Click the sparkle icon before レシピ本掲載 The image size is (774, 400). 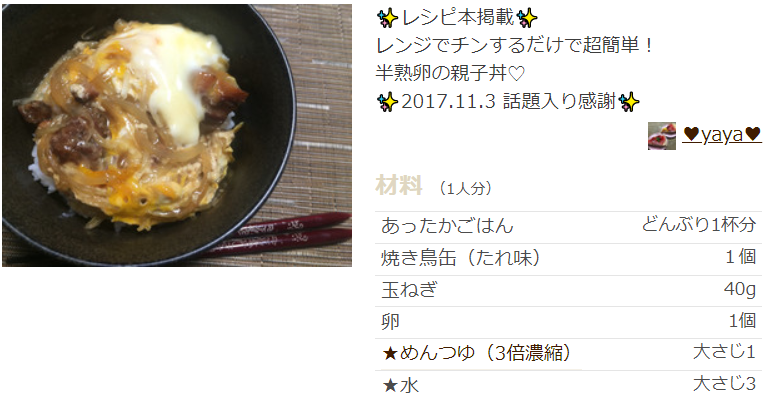(x=388, y=18)
